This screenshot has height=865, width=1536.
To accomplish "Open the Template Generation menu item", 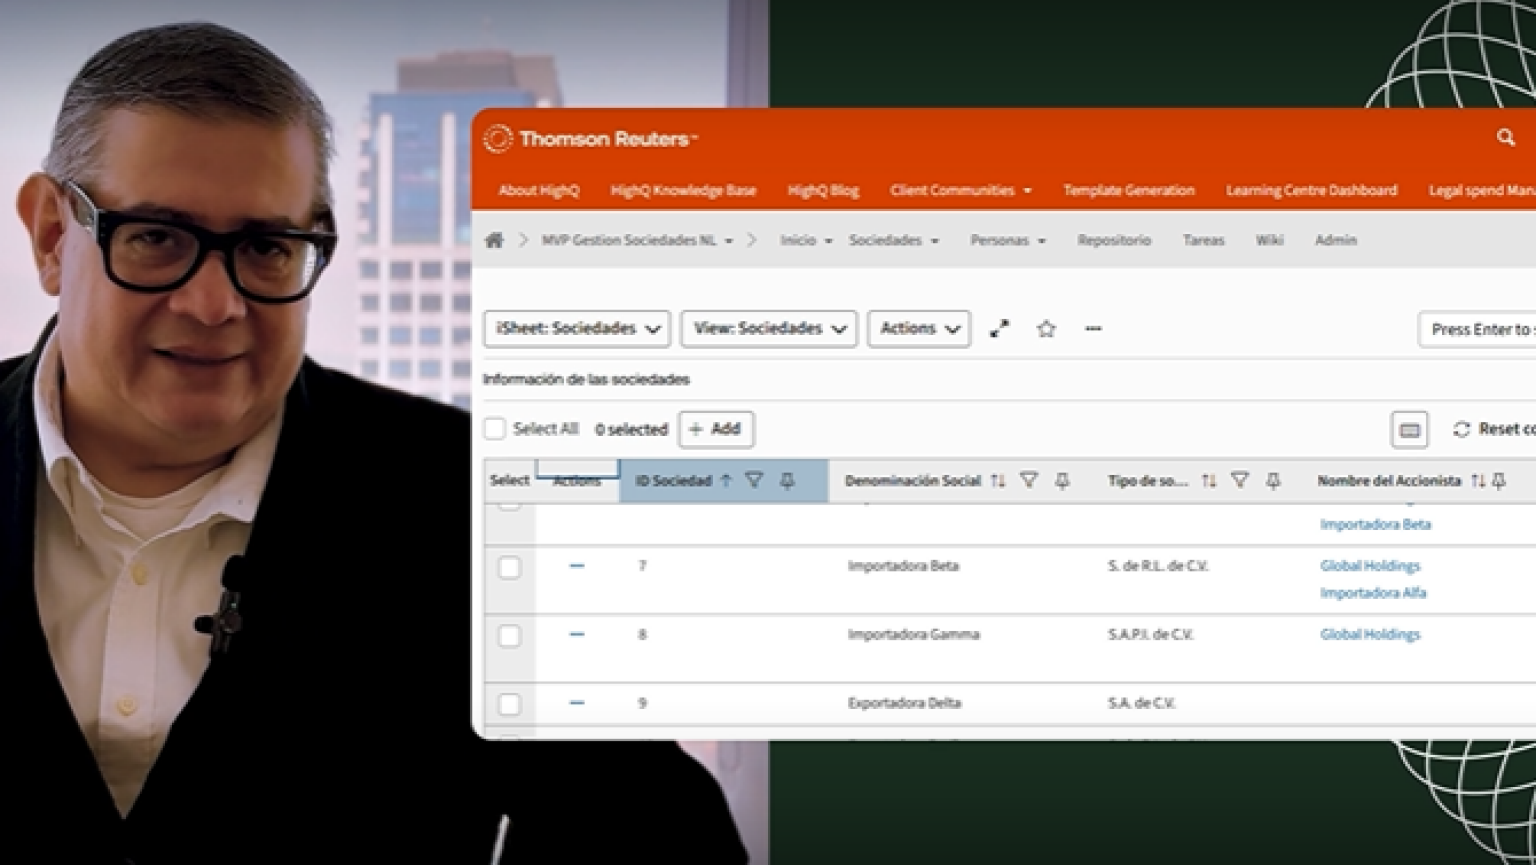I will point(1129,190).
